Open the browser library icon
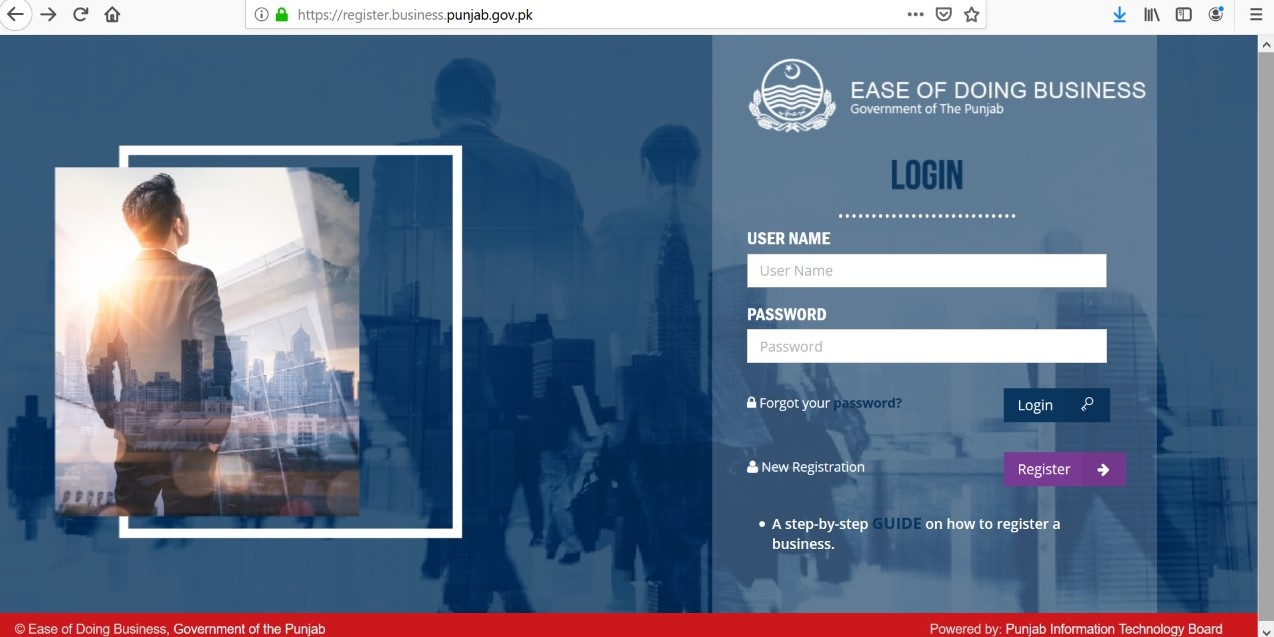This screenshot has height=637, width=1274. [1152, 15]
